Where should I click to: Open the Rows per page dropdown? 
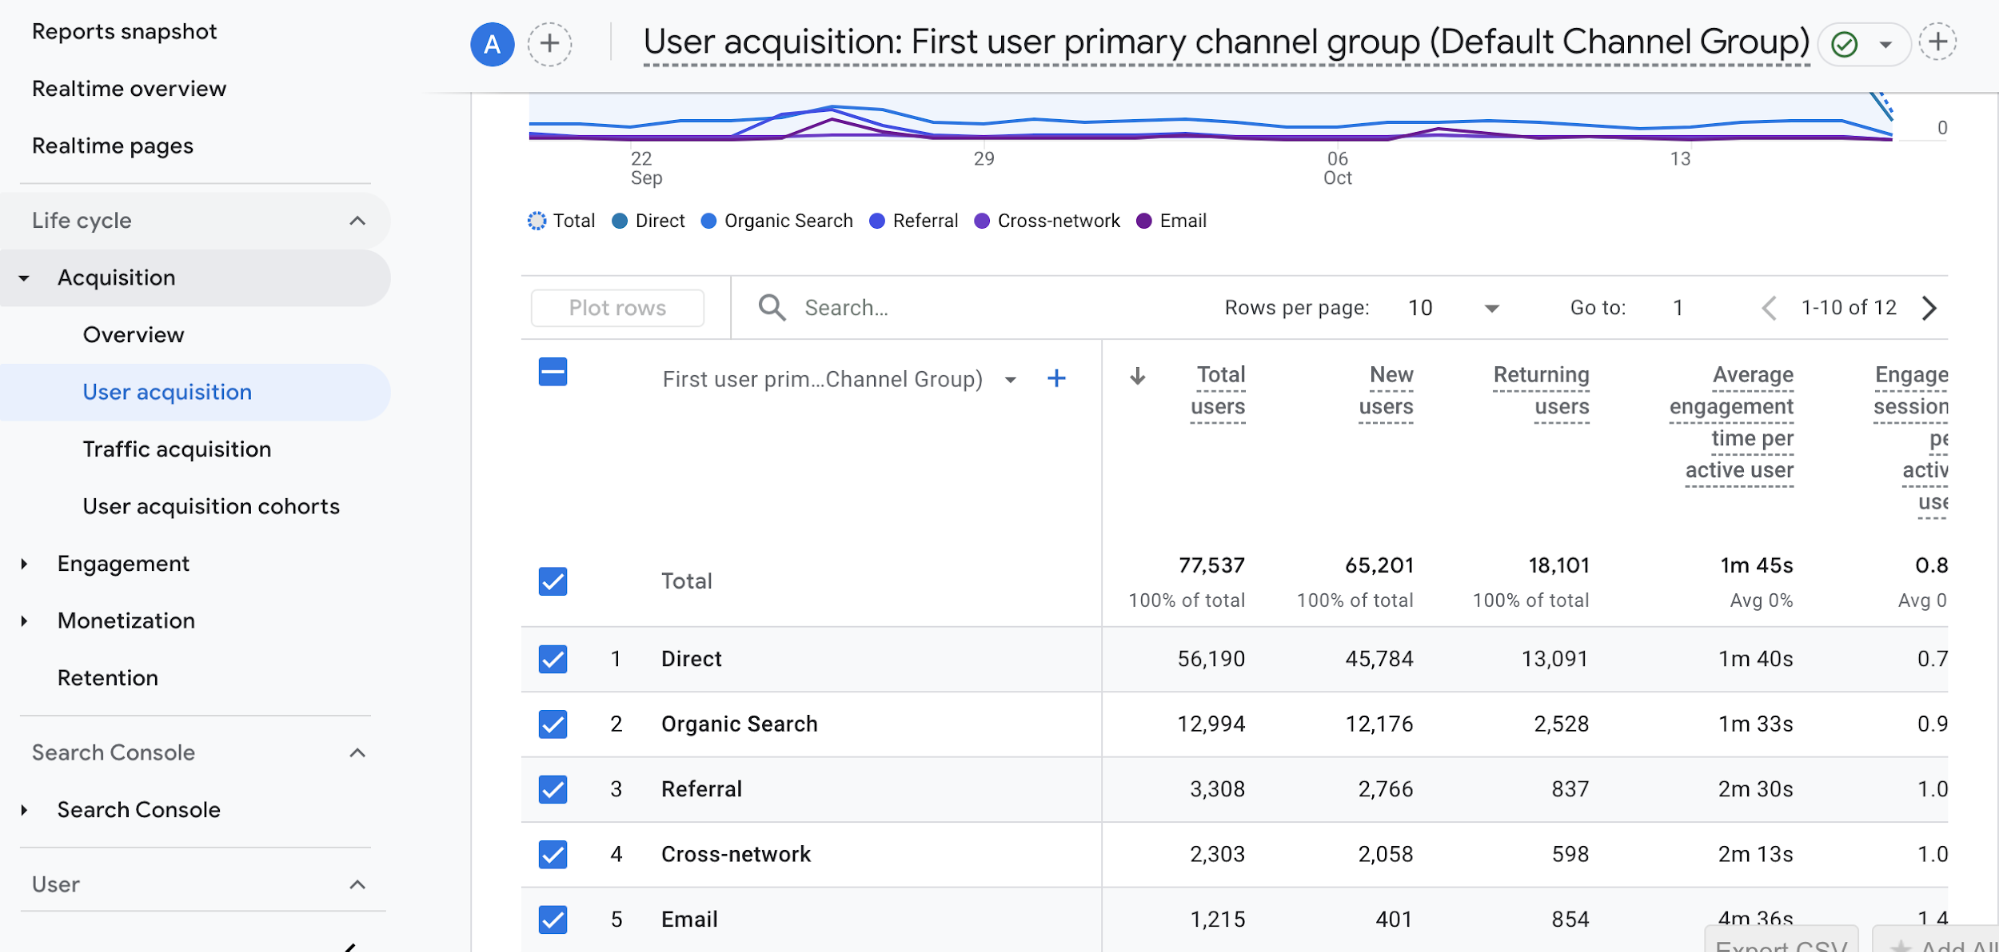click(x=1453, y=308)
